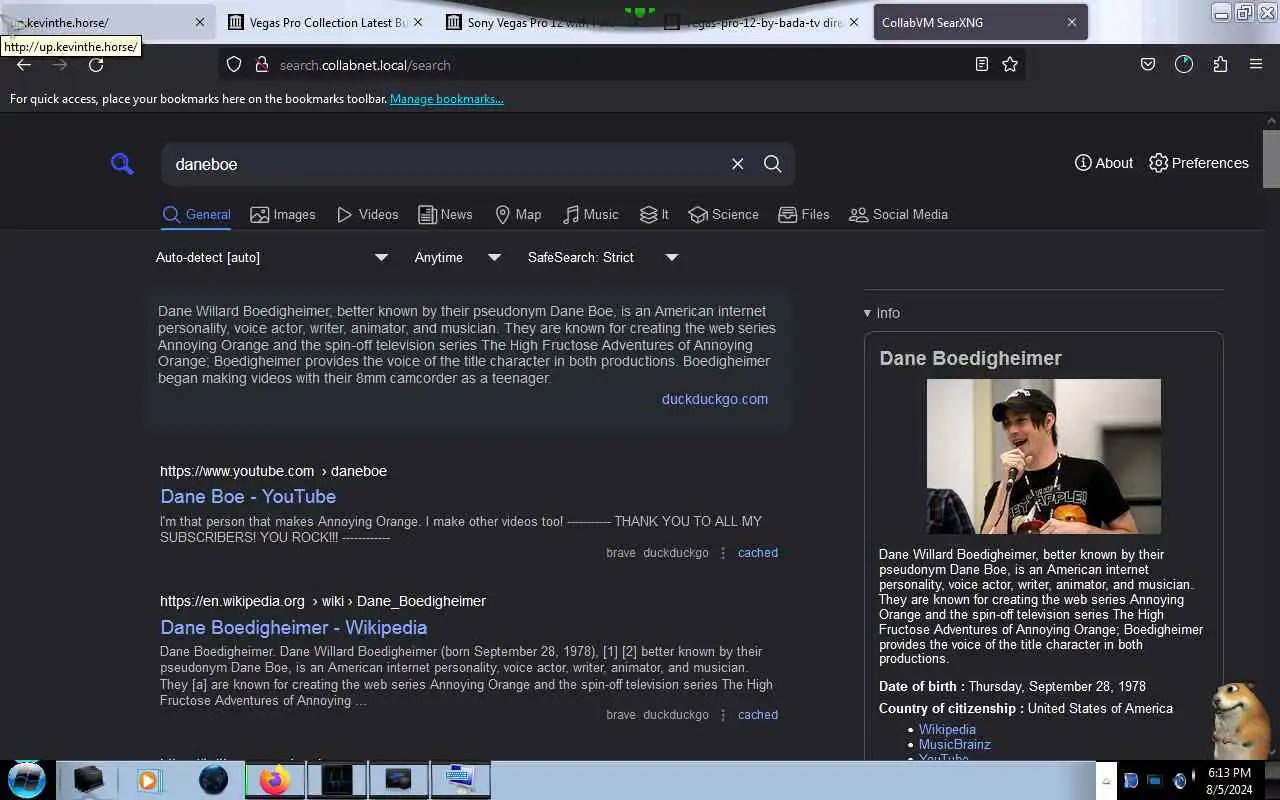The image size is (1280, 800).
Task: Reload the current page
Action: (x=96, y=65)
